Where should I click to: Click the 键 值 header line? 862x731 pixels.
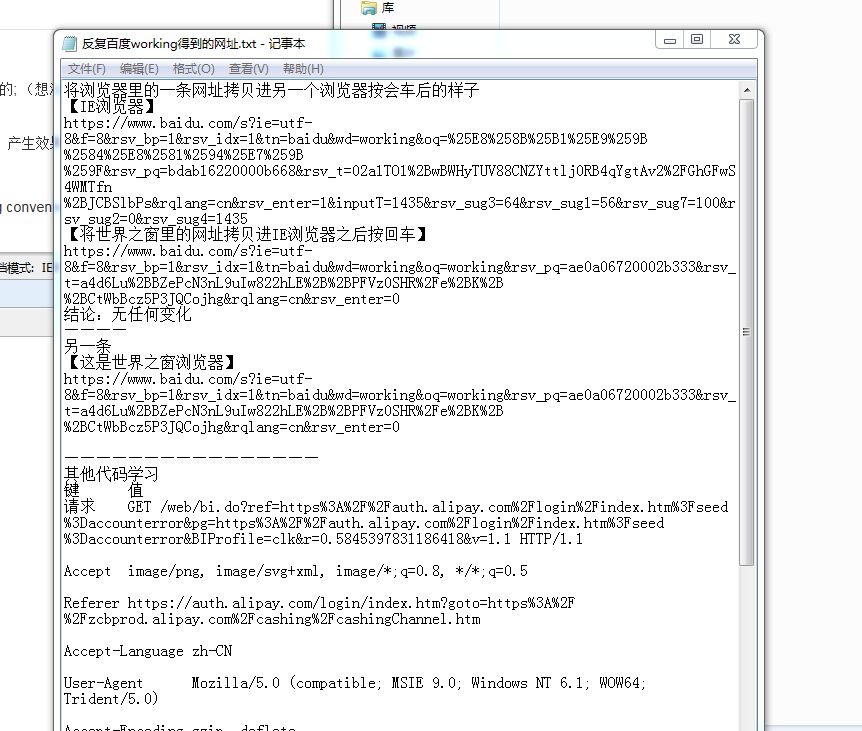tap(104, 490)
